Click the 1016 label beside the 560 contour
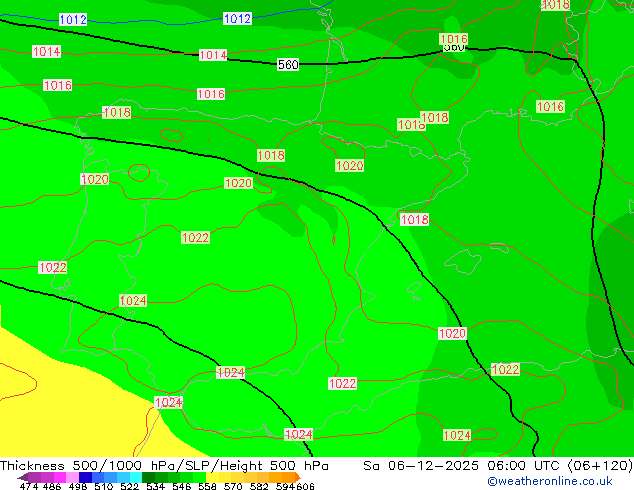Screen dimensions: 634x490 pyautogui.click(x=454, y=40)
